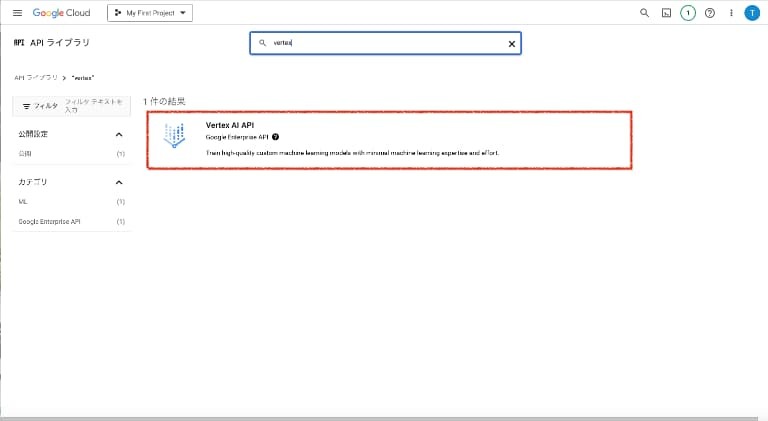Click the Google Enterprise API help icon

click(x=276, y=137)
